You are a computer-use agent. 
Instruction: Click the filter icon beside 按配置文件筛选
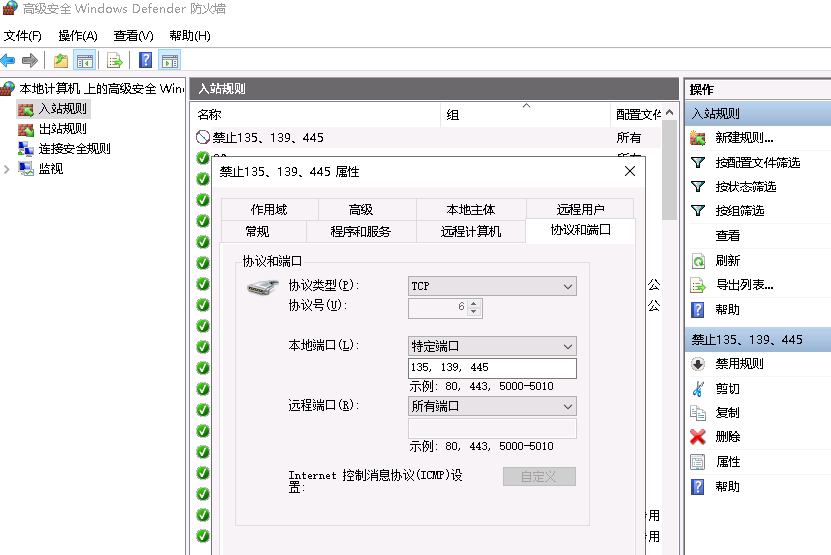698,163
